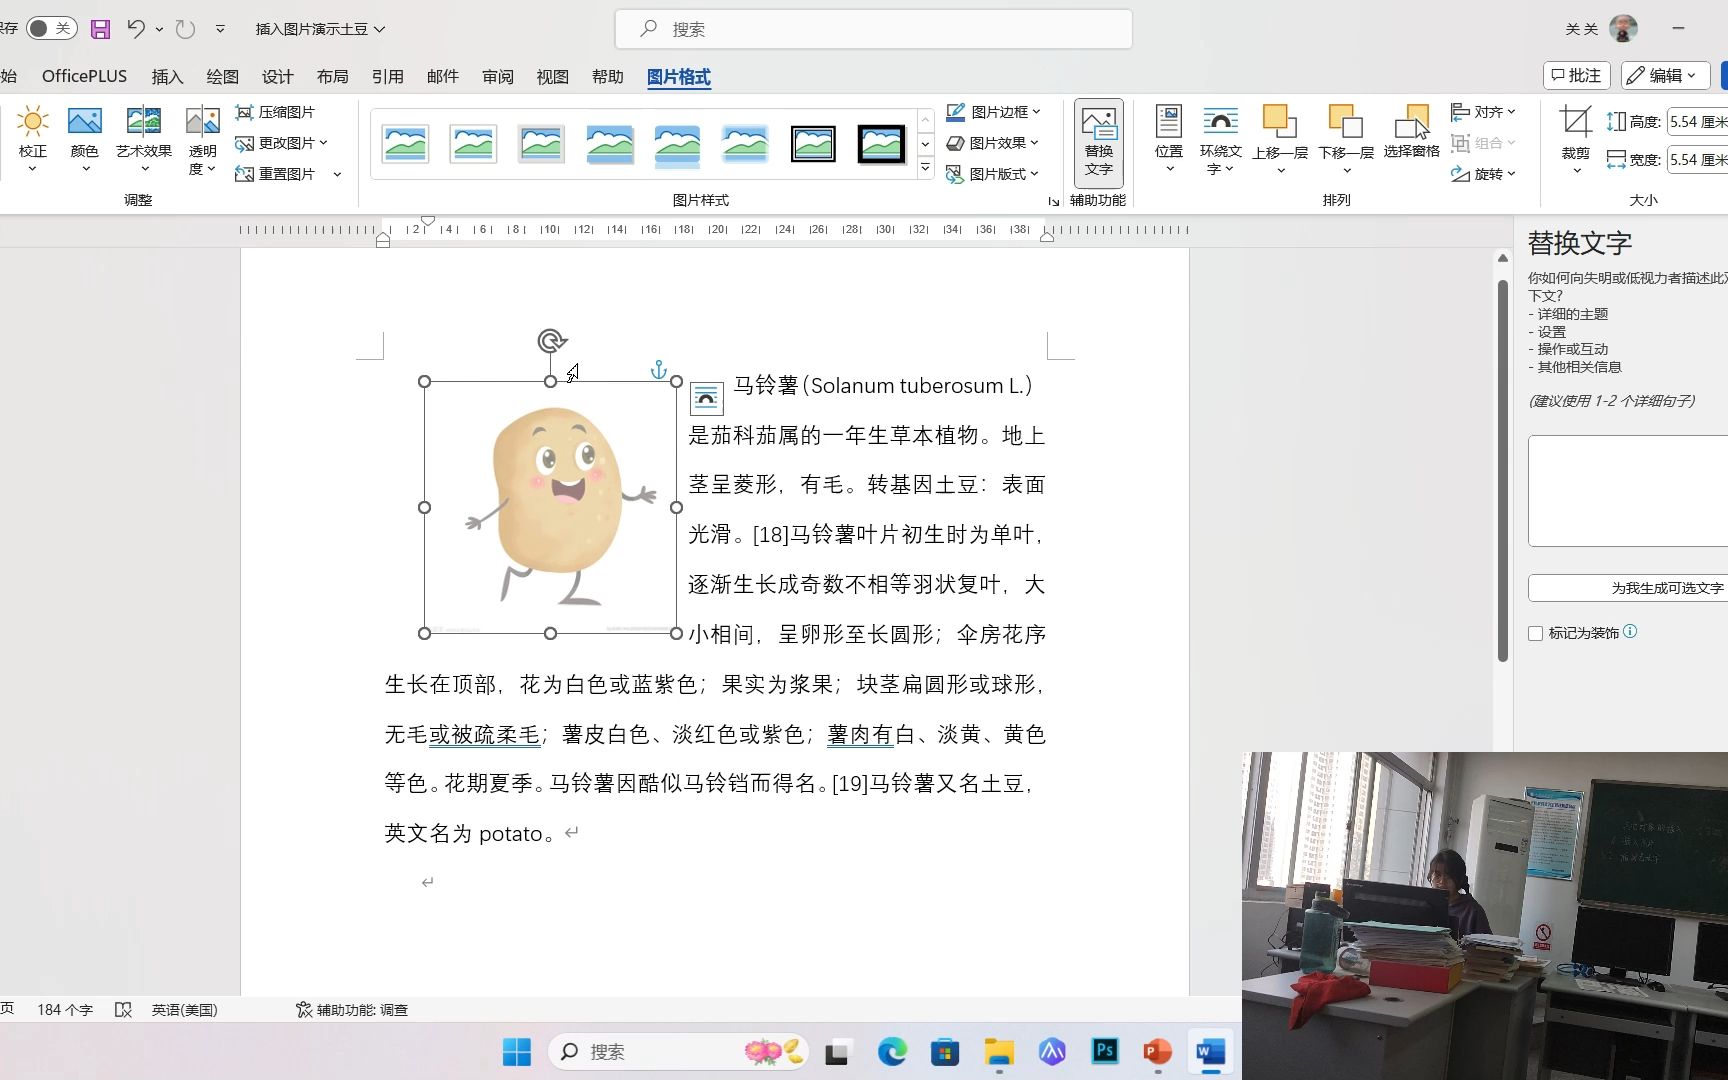Switch to the 审阅 ribbon tab
The height and width of the screenshot is (1080, 1728).
(497, 76)
